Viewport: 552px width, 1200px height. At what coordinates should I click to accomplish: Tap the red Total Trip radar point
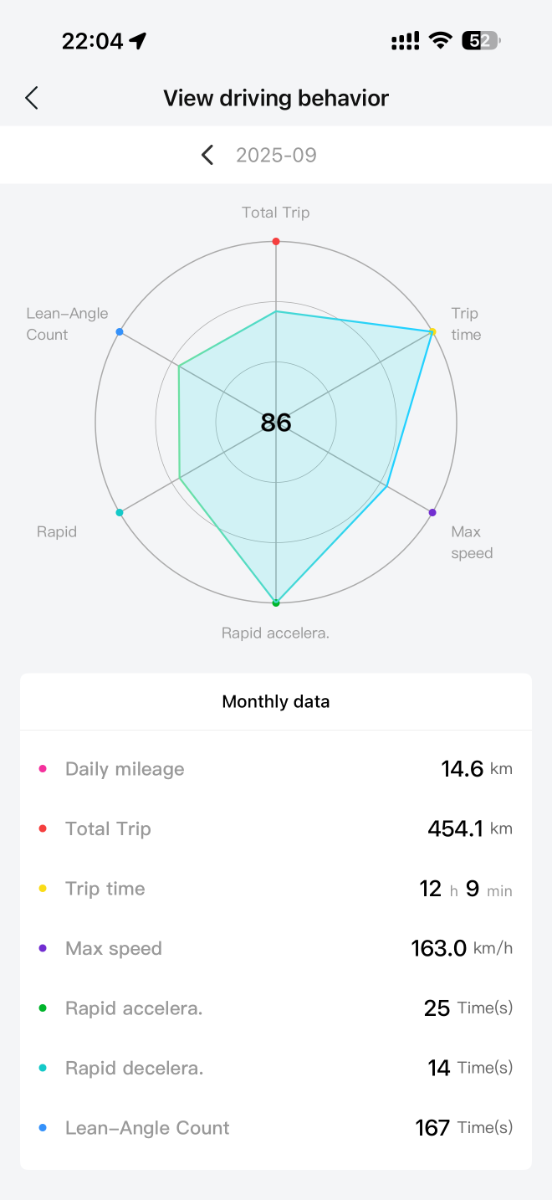tap(276, 241)
